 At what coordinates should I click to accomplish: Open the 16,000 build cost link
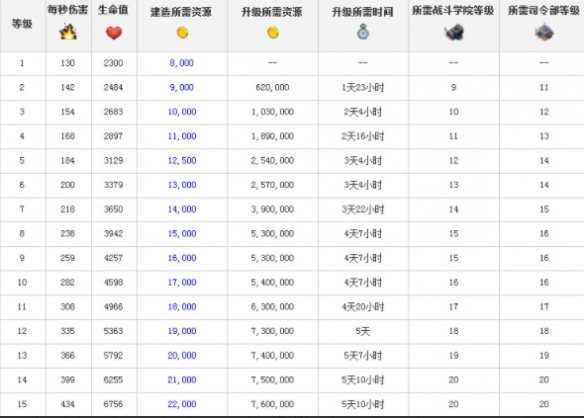[x=182, y=258]
